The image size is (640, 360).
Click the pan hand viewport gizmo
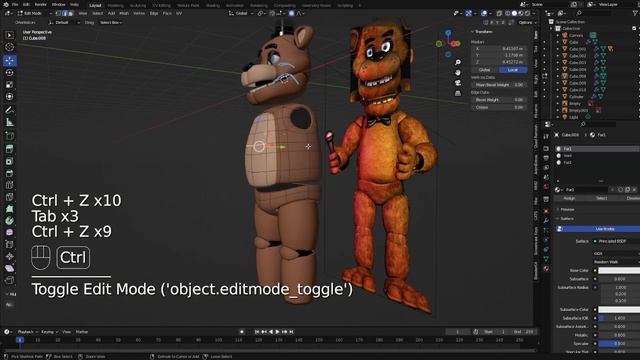[458, 72]
